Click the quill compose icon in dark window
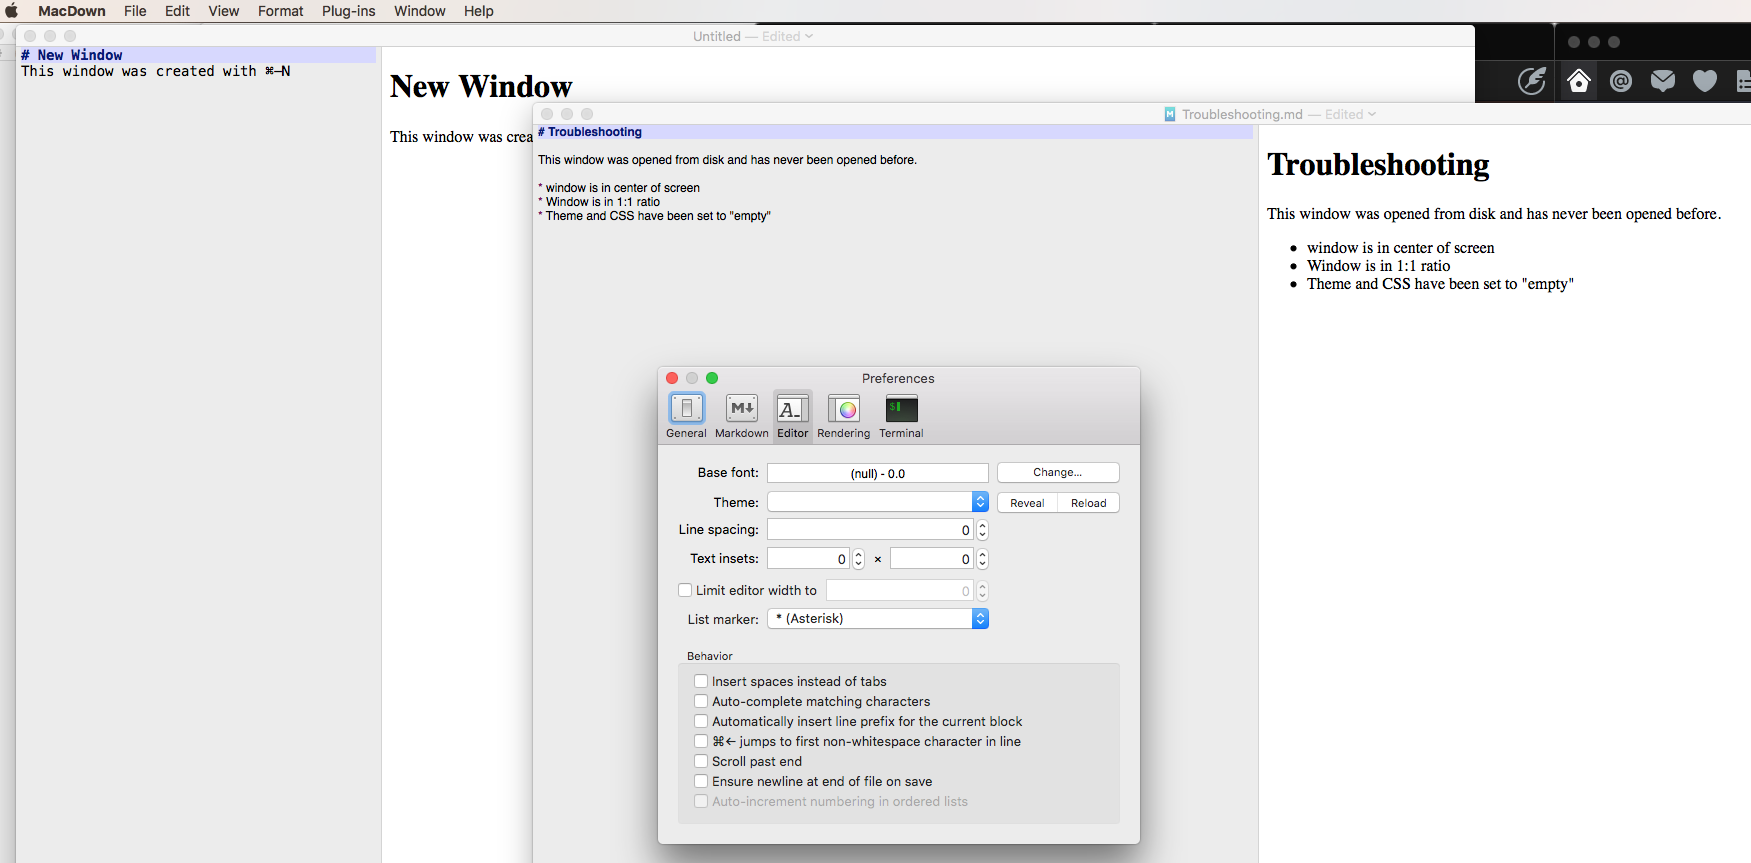Image resolution: width=1751 pixels, height=863 pixels. click(x=1532, y=81)
